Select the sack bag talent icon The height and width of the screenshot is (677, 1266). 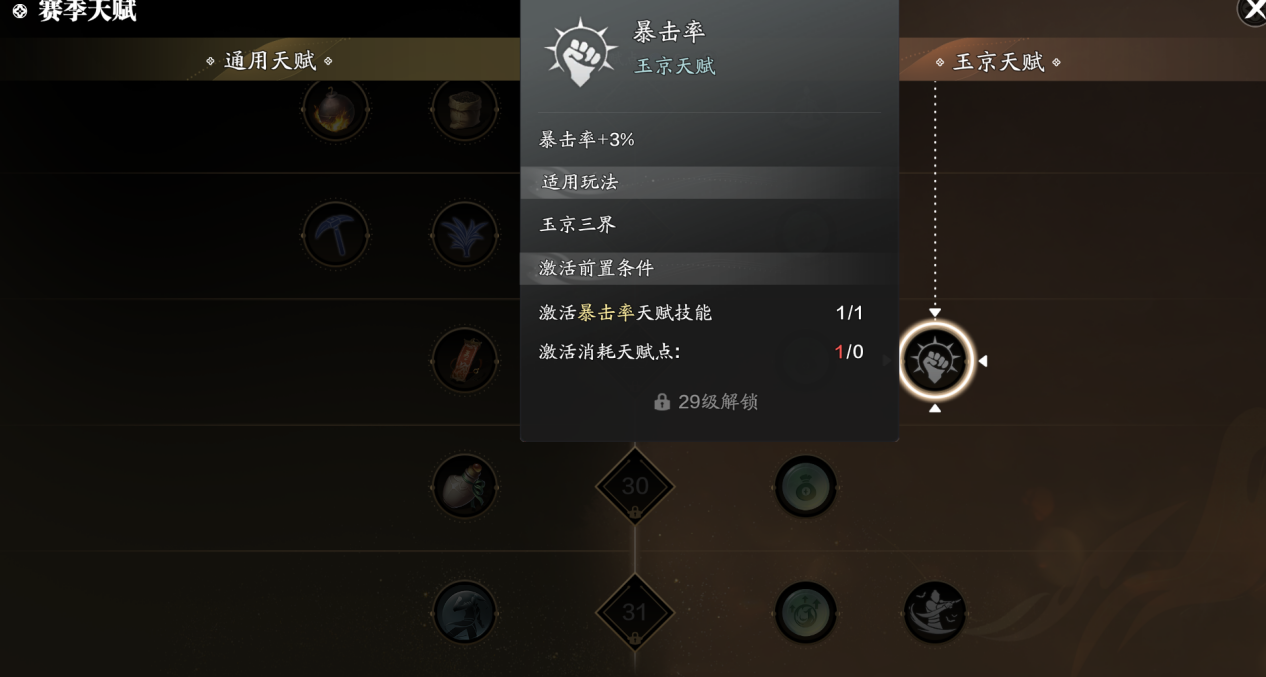coord(465,108)
